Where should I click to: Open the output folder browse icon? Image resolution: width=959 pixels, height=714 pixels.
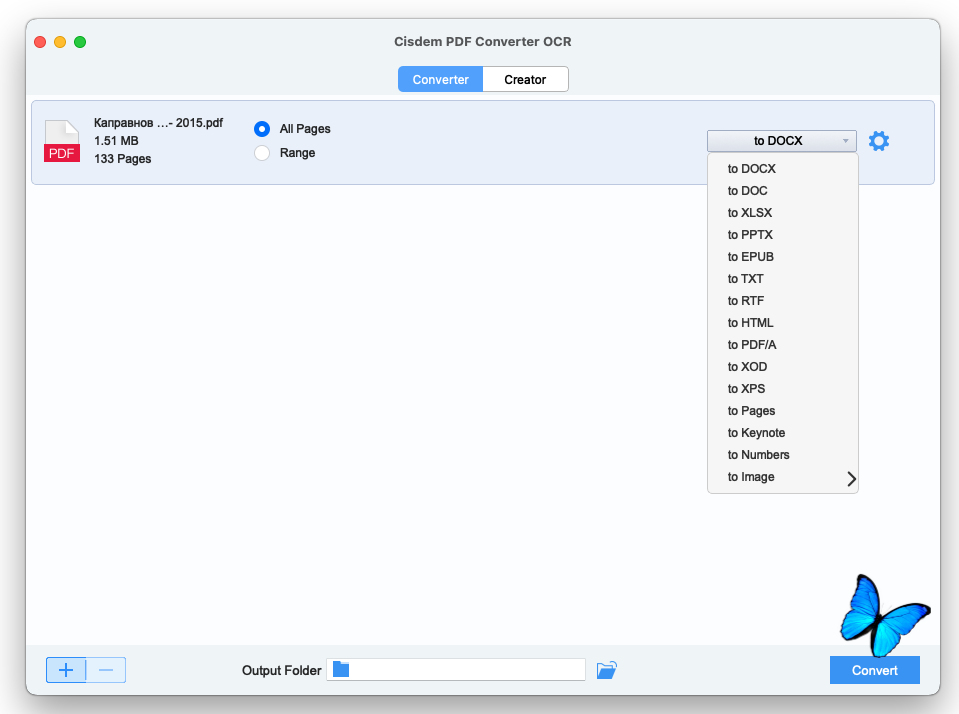click(606, 670)
